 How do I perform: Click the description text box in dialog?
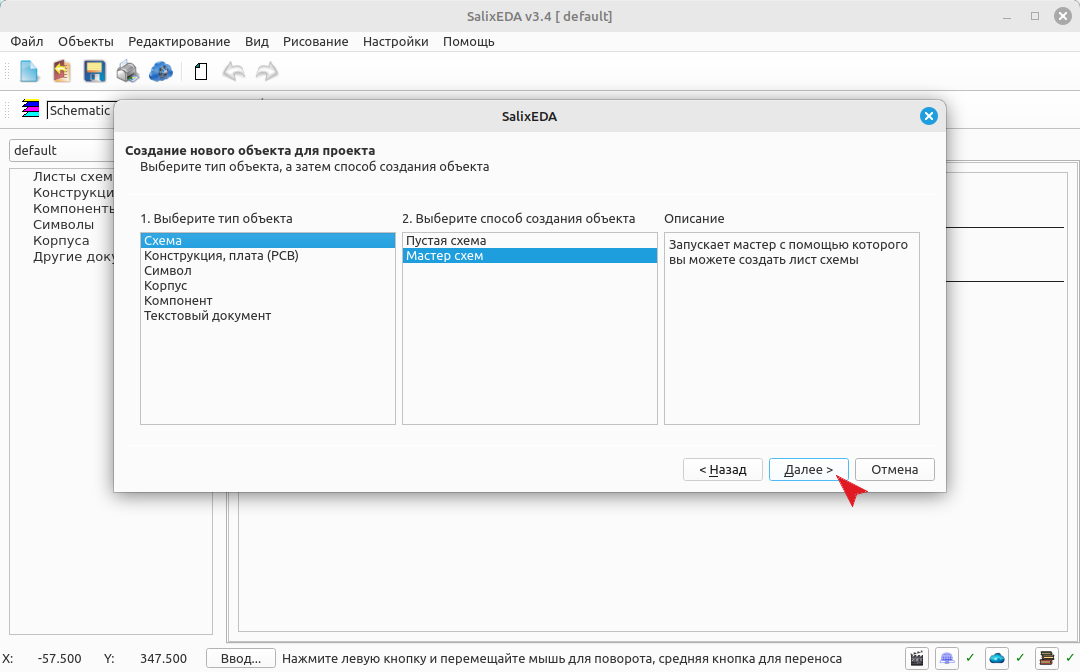coord(791,328)
